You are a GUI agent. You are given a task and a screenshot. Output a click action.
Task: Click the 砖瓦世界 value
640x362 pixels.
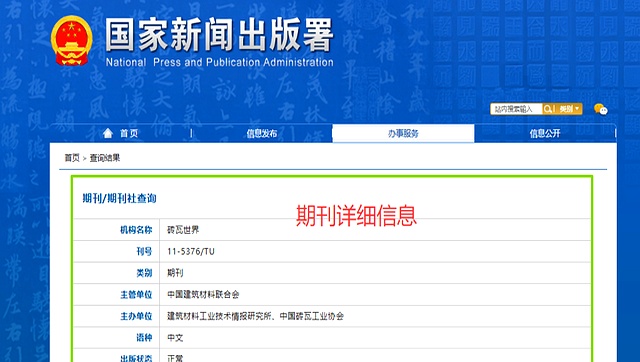183,230
